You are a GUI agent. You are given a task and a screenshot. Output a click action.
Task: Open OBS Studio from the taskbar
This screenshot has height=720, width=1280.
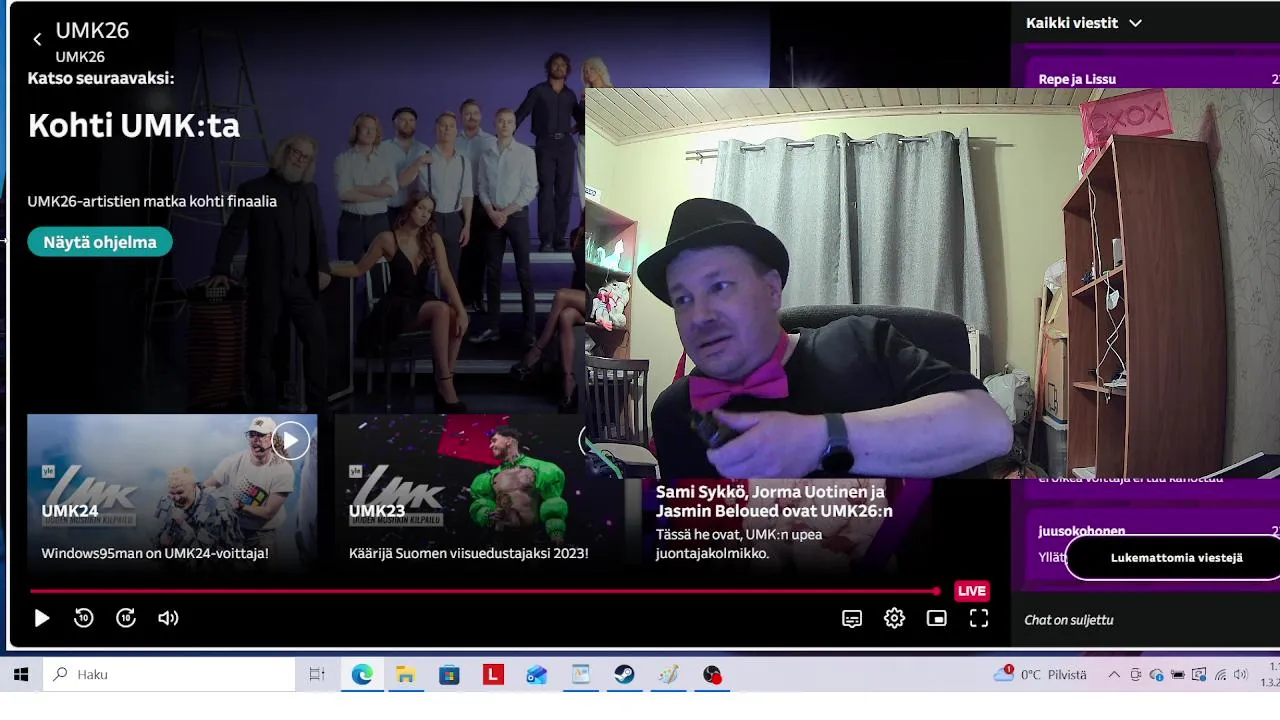click(712, 675)
